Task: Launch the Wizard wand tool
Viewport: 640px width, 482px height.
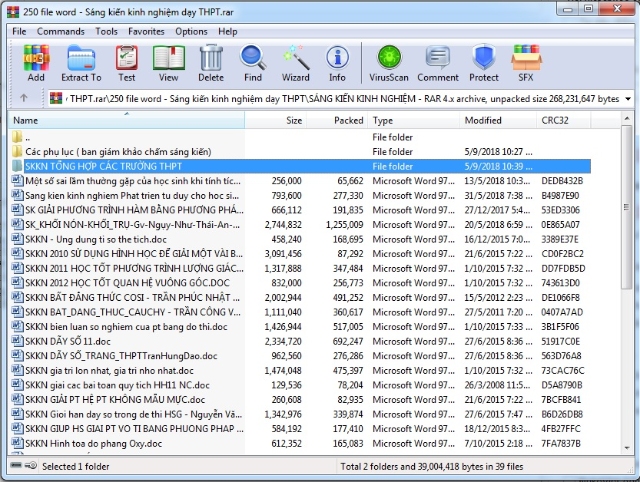Action: [296, 63]
